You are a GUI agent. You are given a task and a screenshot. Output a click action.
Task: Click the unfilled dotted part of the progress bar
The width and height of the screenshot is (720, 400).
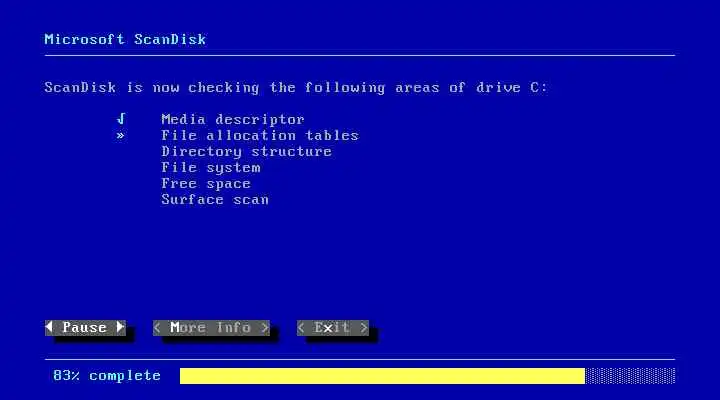630,376
